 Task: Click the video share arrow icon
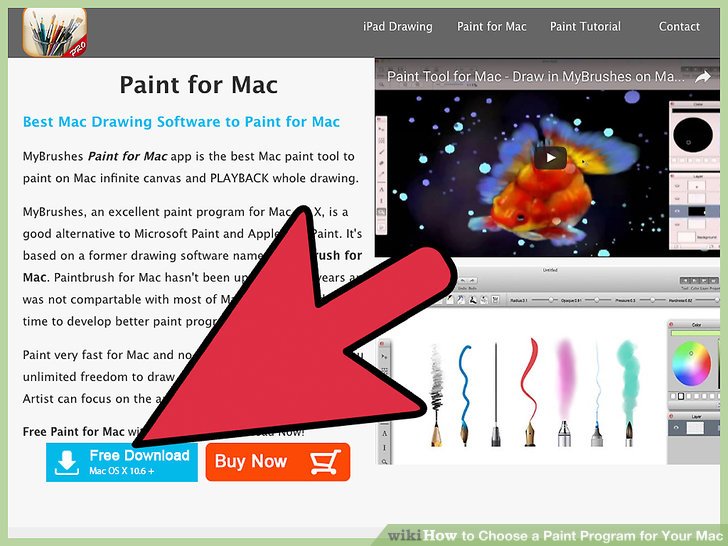702,77
